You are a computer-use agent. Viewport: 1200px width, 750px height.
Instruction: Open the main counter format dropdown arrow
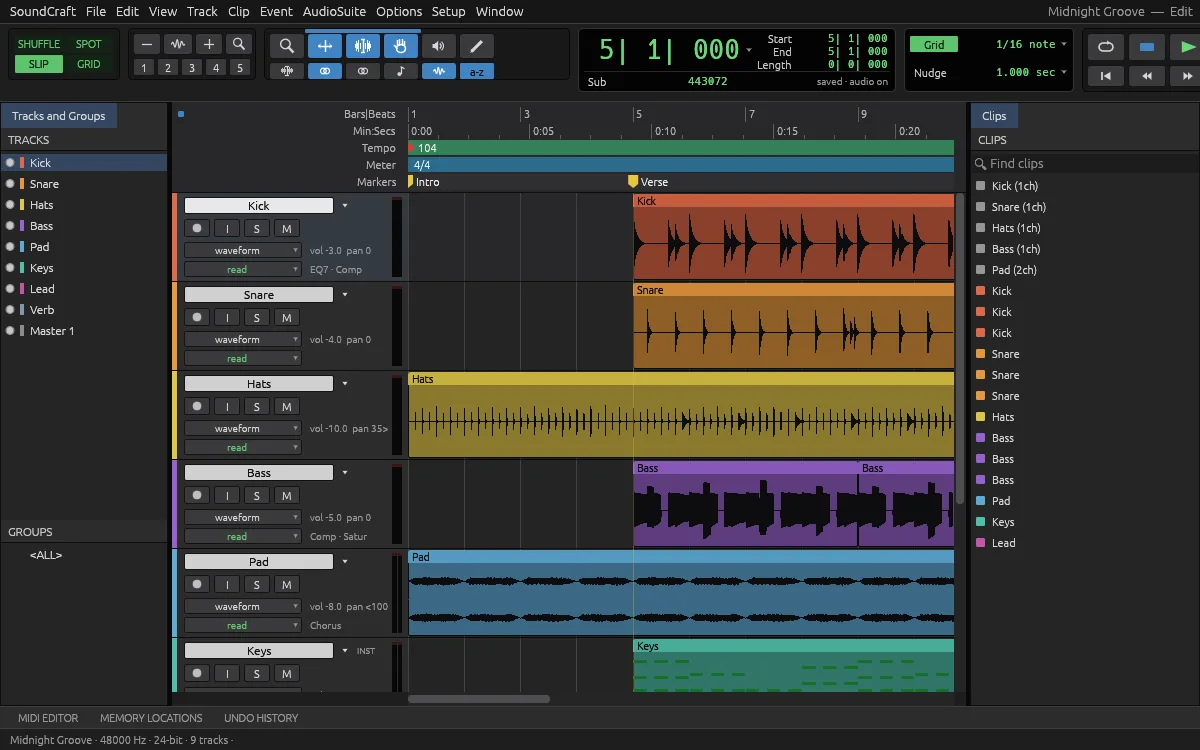click(749, 50)
